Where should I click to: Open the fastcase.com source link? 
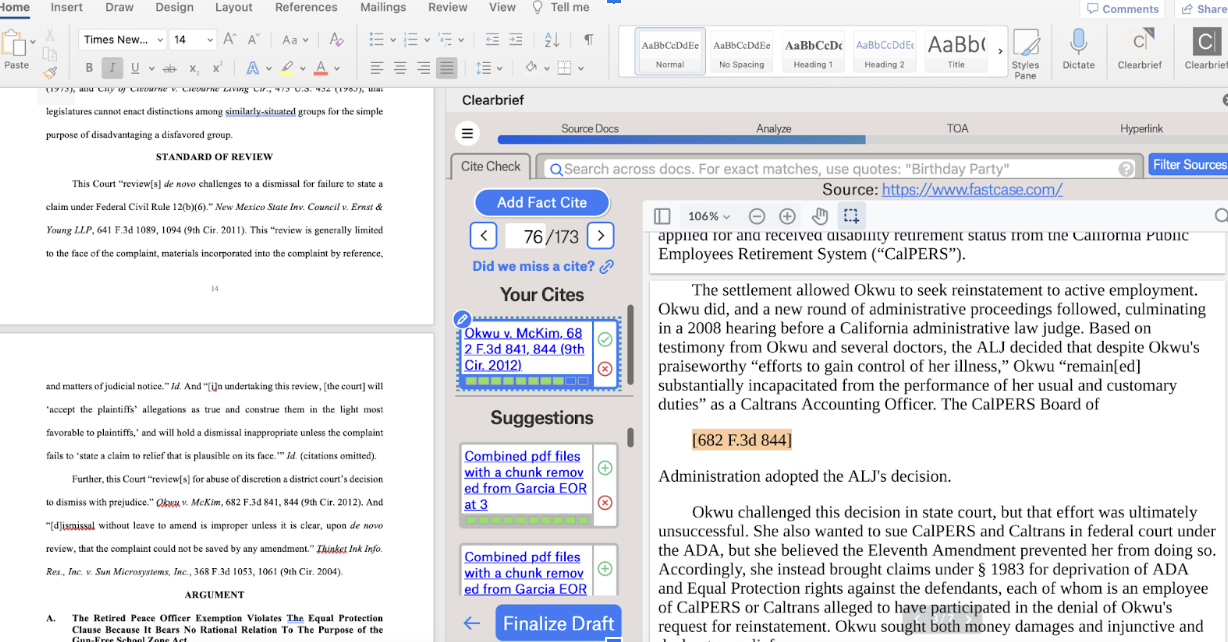point(972,189)
